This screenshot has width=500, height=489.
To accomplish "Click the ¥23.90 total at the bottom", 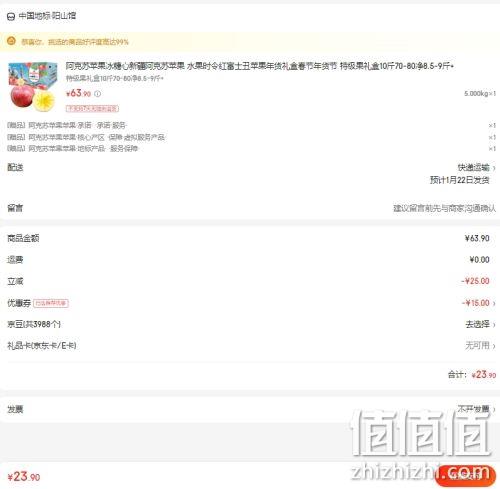I will coord(24,476).
